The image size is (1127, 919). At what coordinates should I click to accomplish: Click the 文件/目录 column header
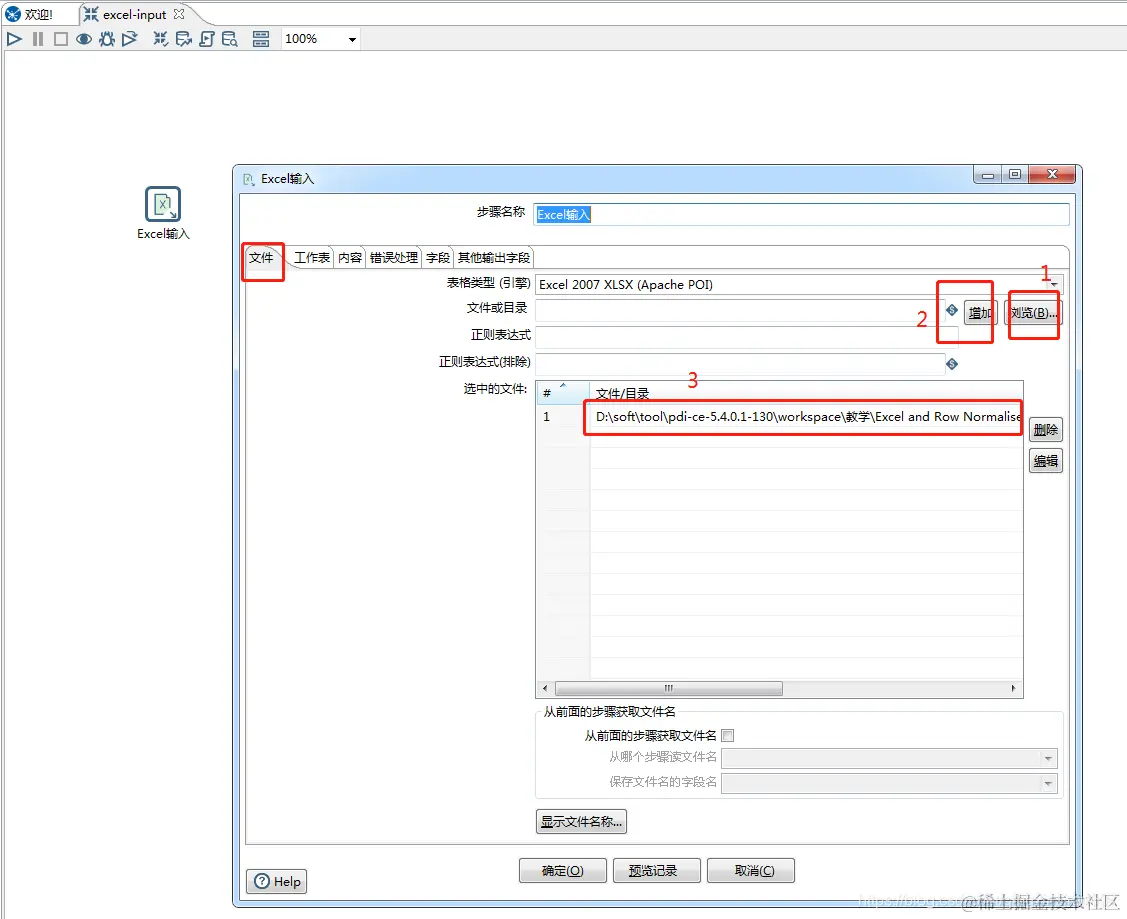(x=806, y=393)
